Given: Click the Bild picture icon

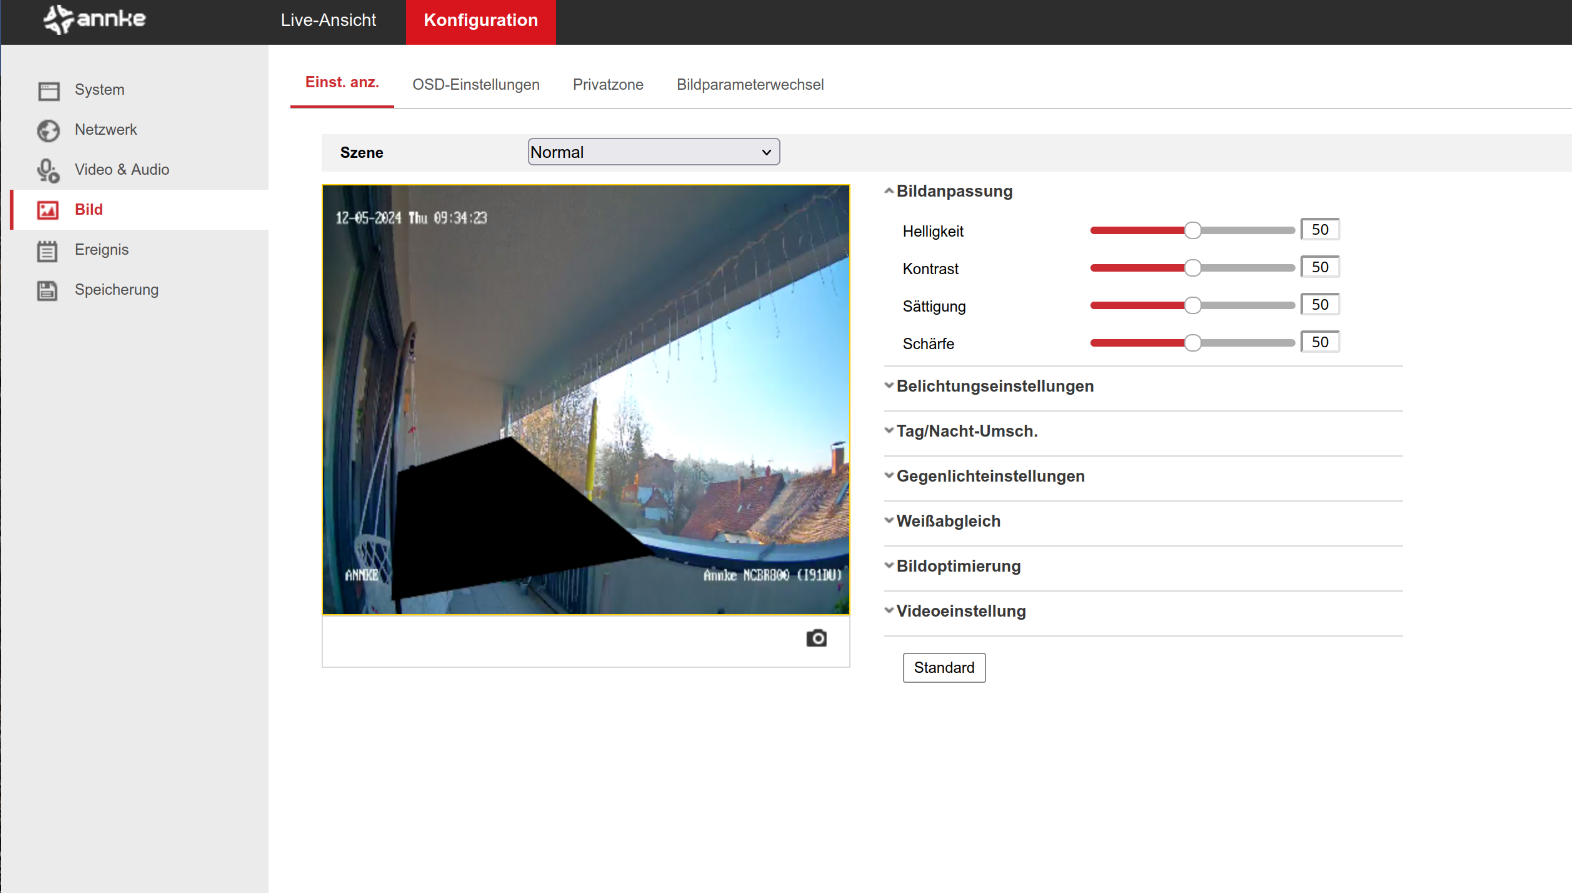Looking at the screenshot, I should tap(48, 210).
